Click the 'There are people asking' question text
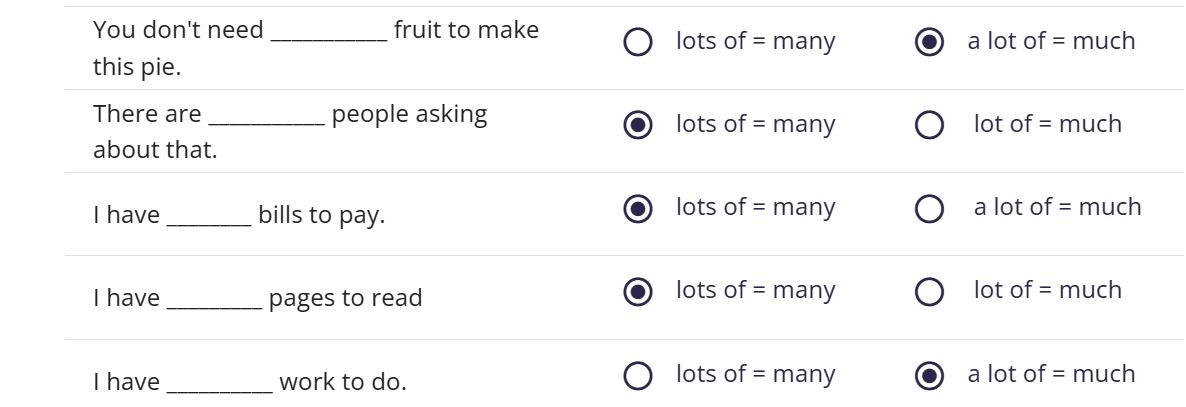This screenshot has height=407, width=1186. pos(290,132)
